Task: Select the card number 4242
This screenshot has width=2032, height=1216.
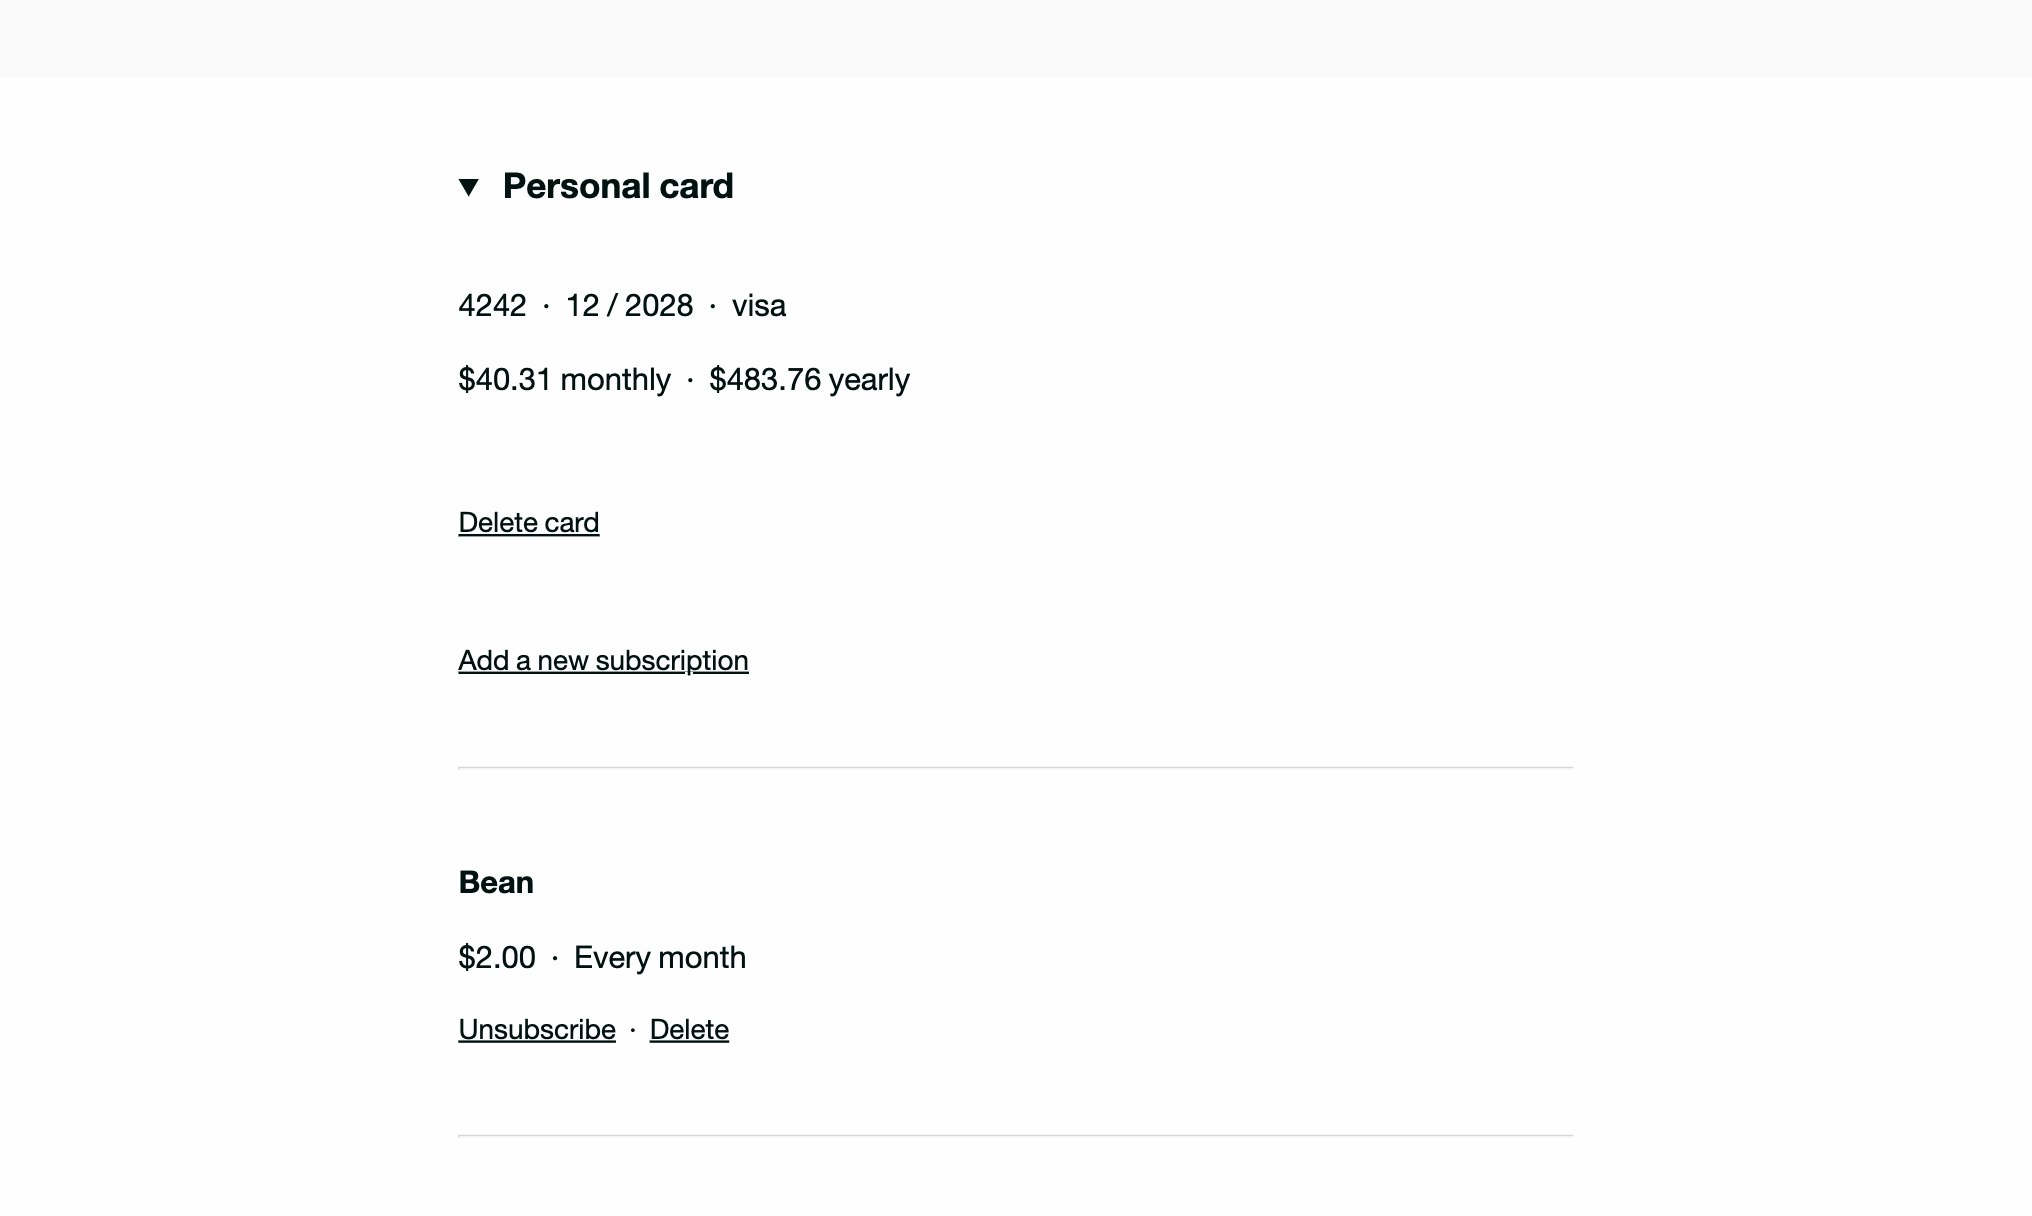Action: pyautogui.click(x=492, y=305)
